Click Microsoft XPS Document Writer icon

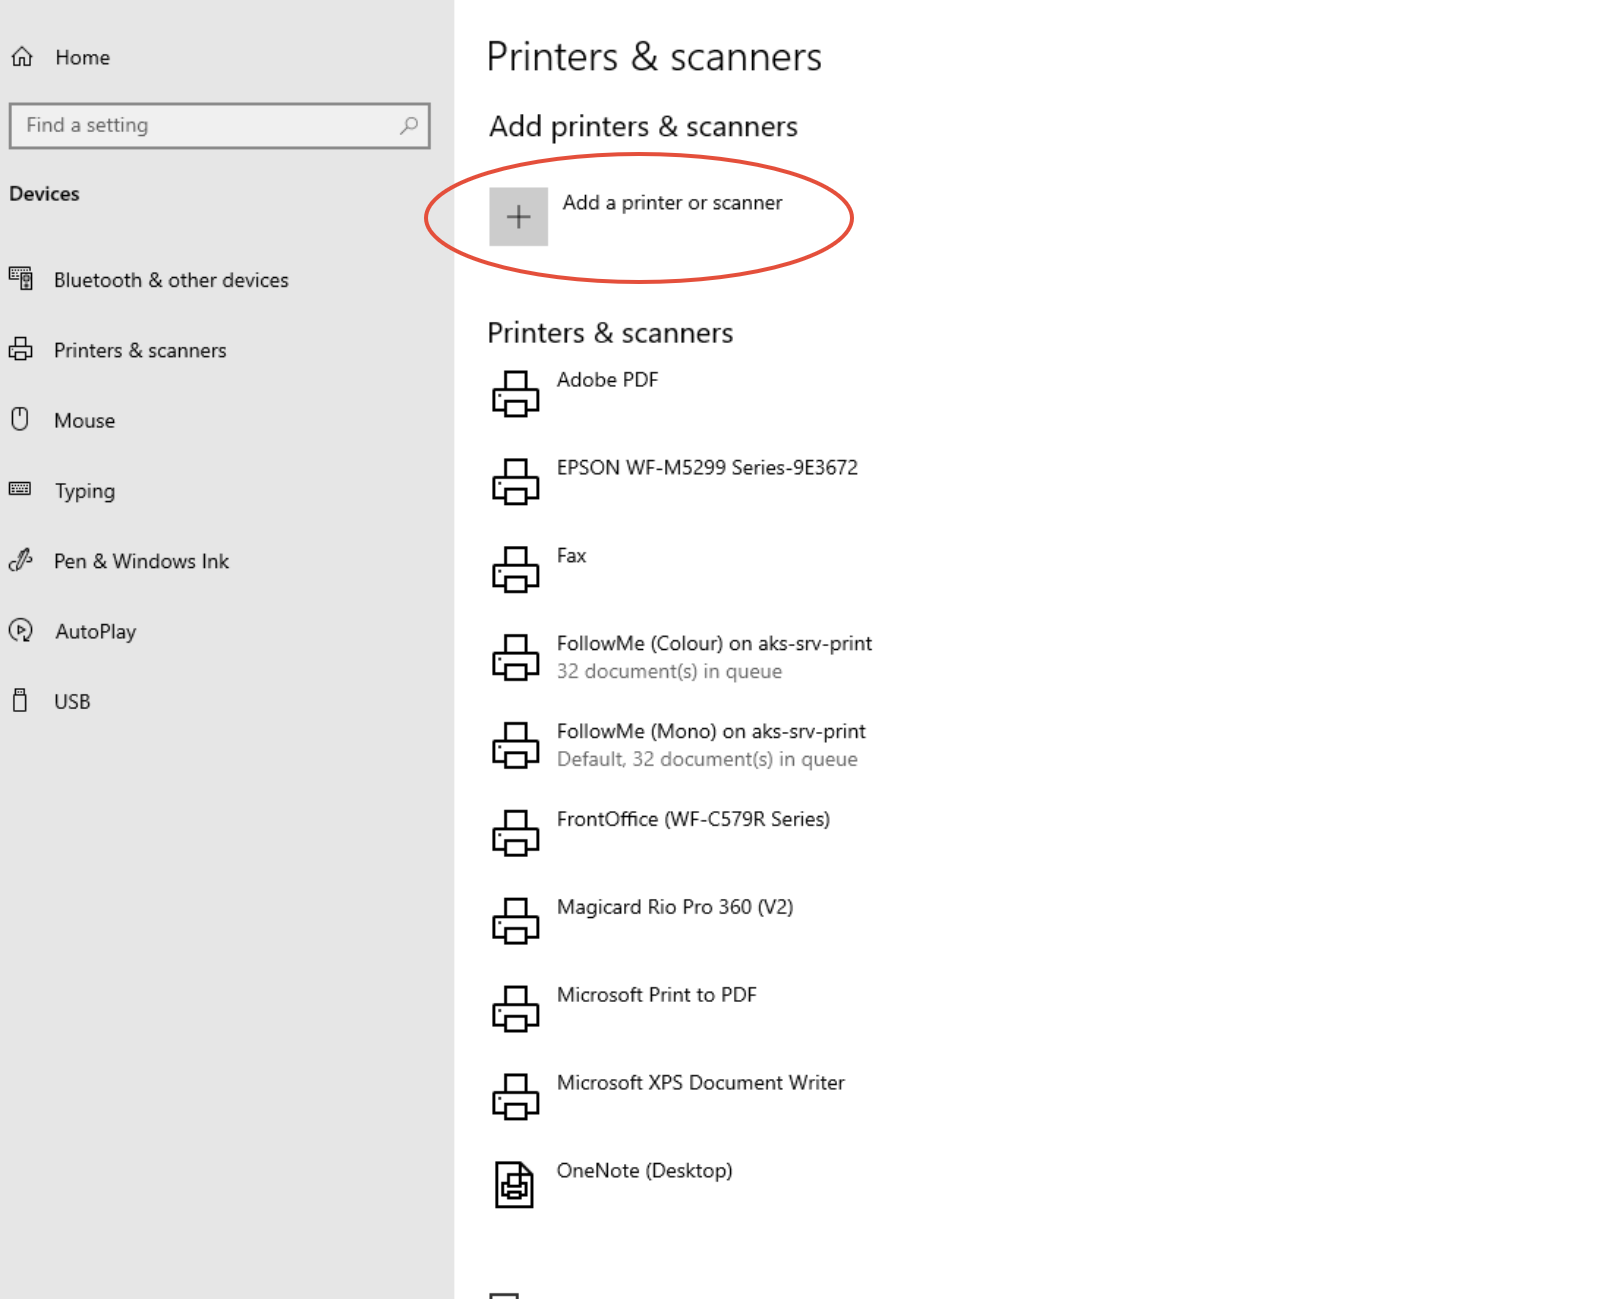point(515,1098)
